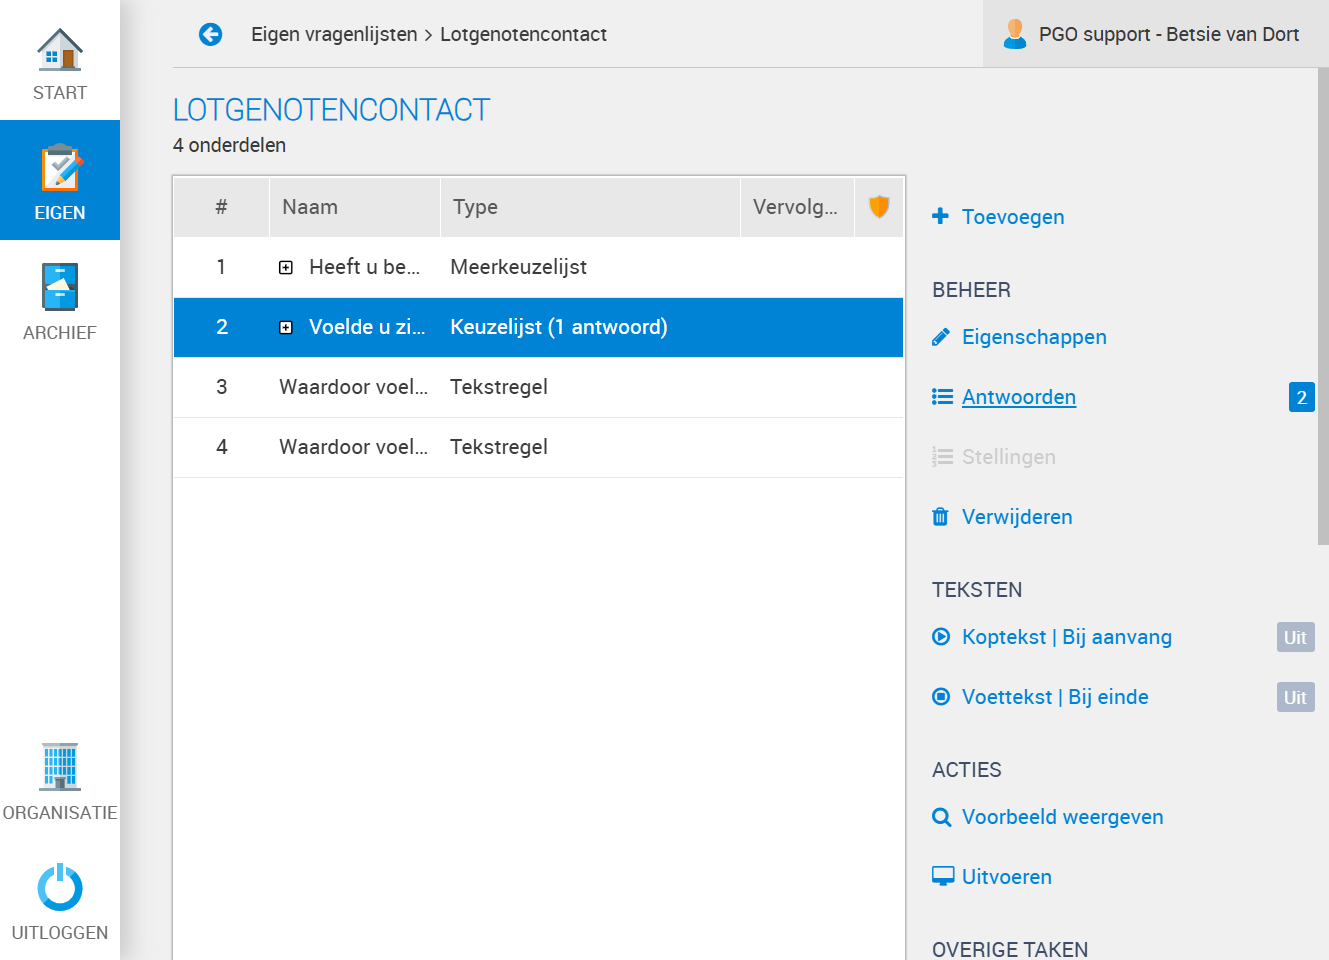Click the Verwijderen link
The height and width of the screenshot is (960, 1329).
point(1017,517)
